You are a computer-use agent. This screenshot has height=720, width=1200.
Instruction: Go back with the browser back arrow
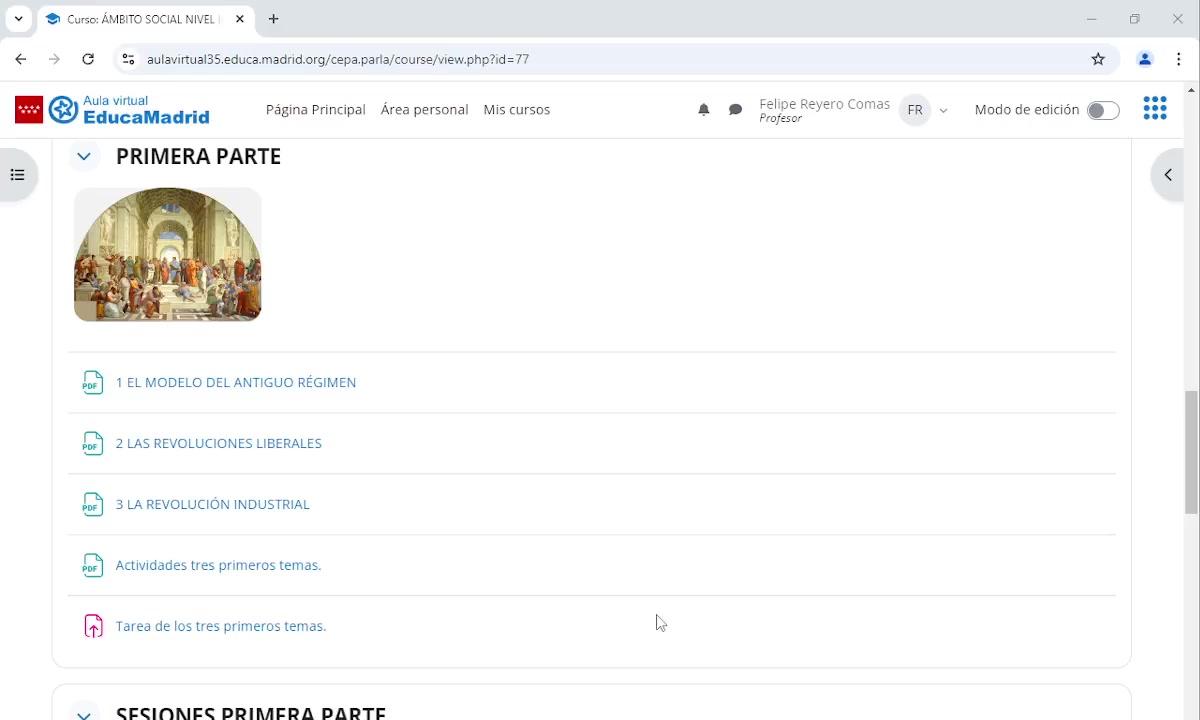(x=21, y=59)
